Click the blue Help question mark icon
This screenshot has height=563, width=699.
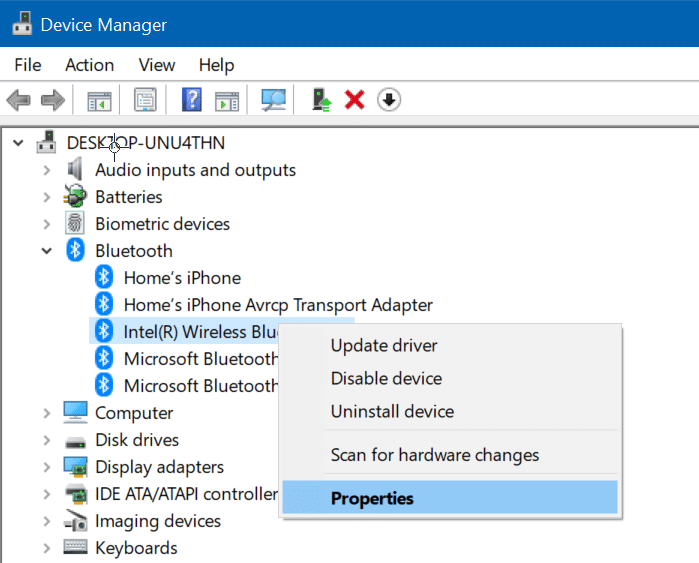click(192, 99)
